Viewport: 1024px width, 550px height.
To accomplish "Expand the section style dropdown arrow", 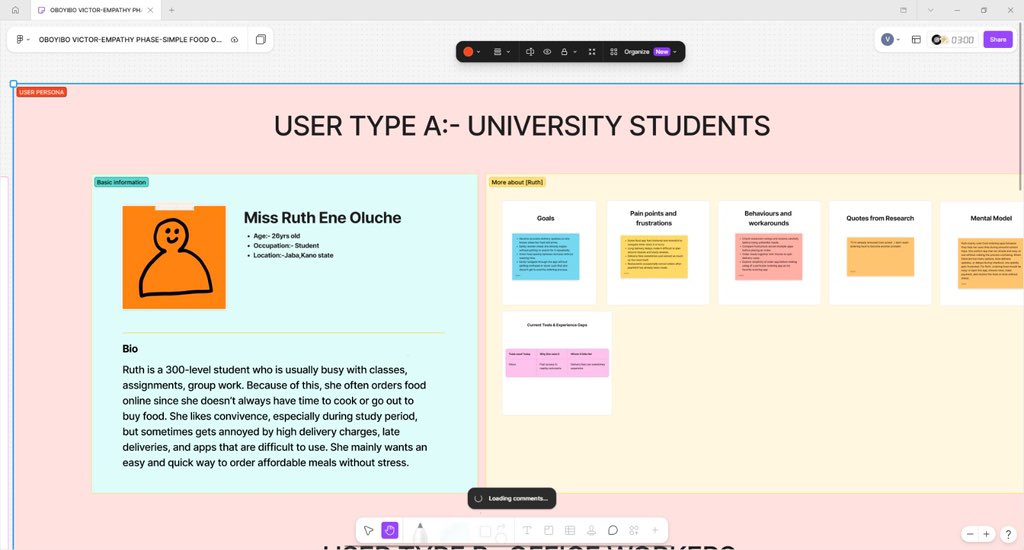I will pyautogui.click(x=508, y=52).
